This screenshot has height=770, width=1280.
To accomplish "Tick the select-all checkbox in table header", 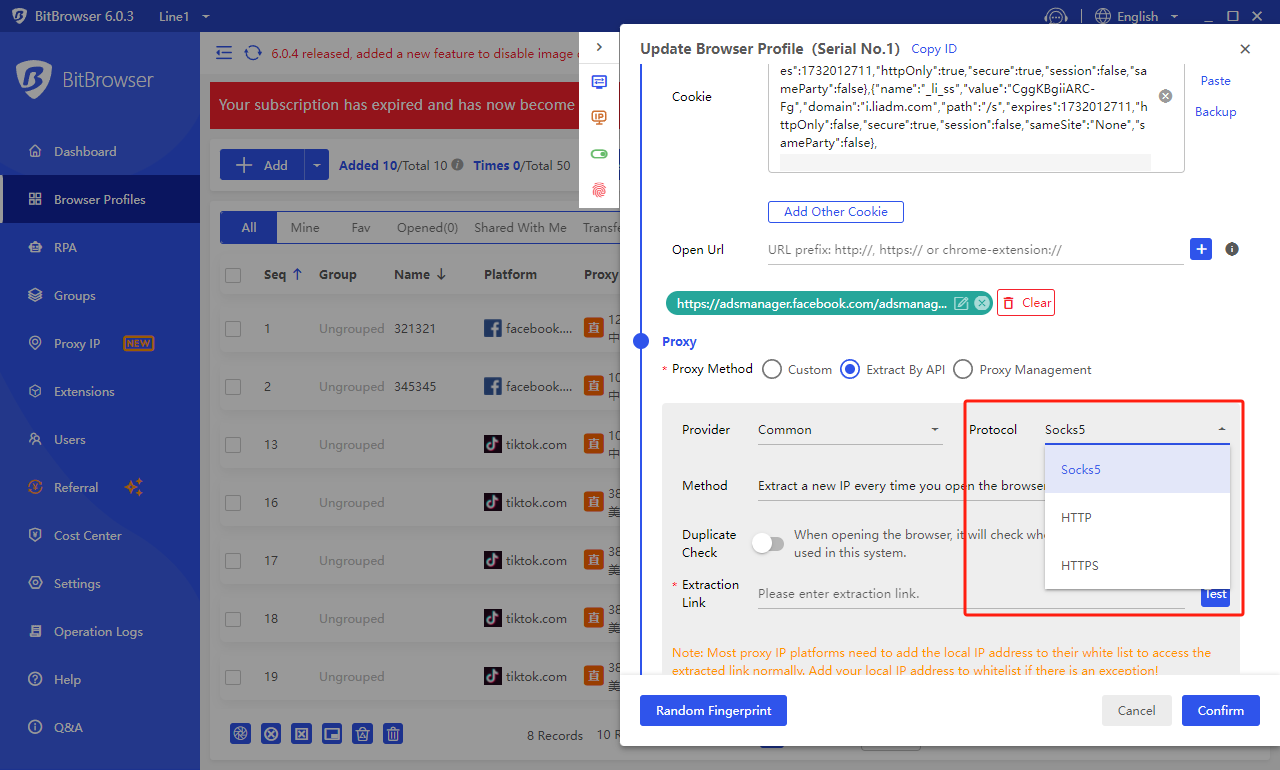I will tap(233, 275).
